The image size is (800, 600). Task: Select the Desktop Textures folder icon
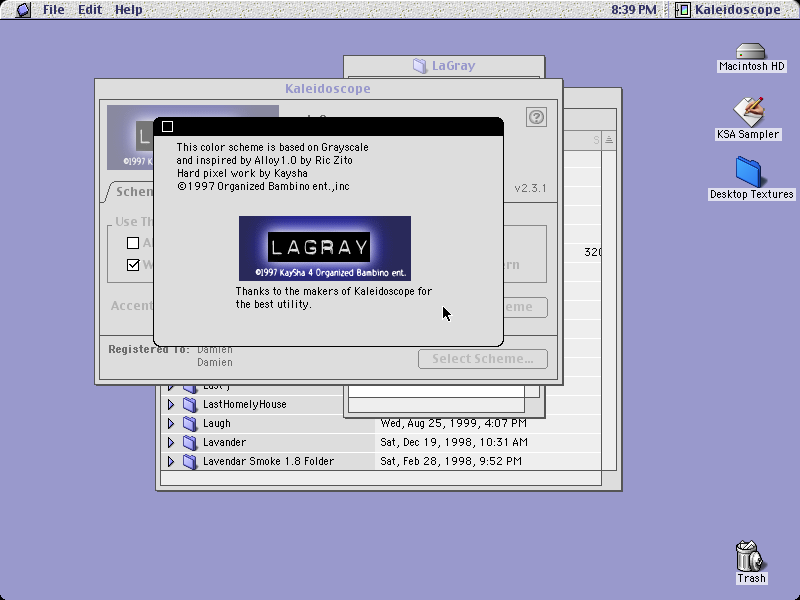(748, 172)
